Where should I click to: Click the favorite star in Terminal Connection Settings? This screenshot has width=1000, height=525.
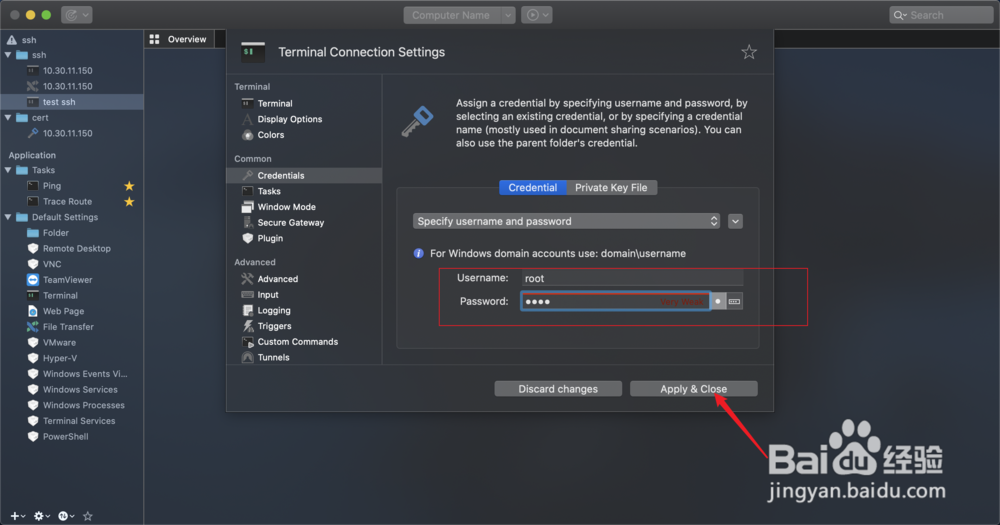(749, 52)
